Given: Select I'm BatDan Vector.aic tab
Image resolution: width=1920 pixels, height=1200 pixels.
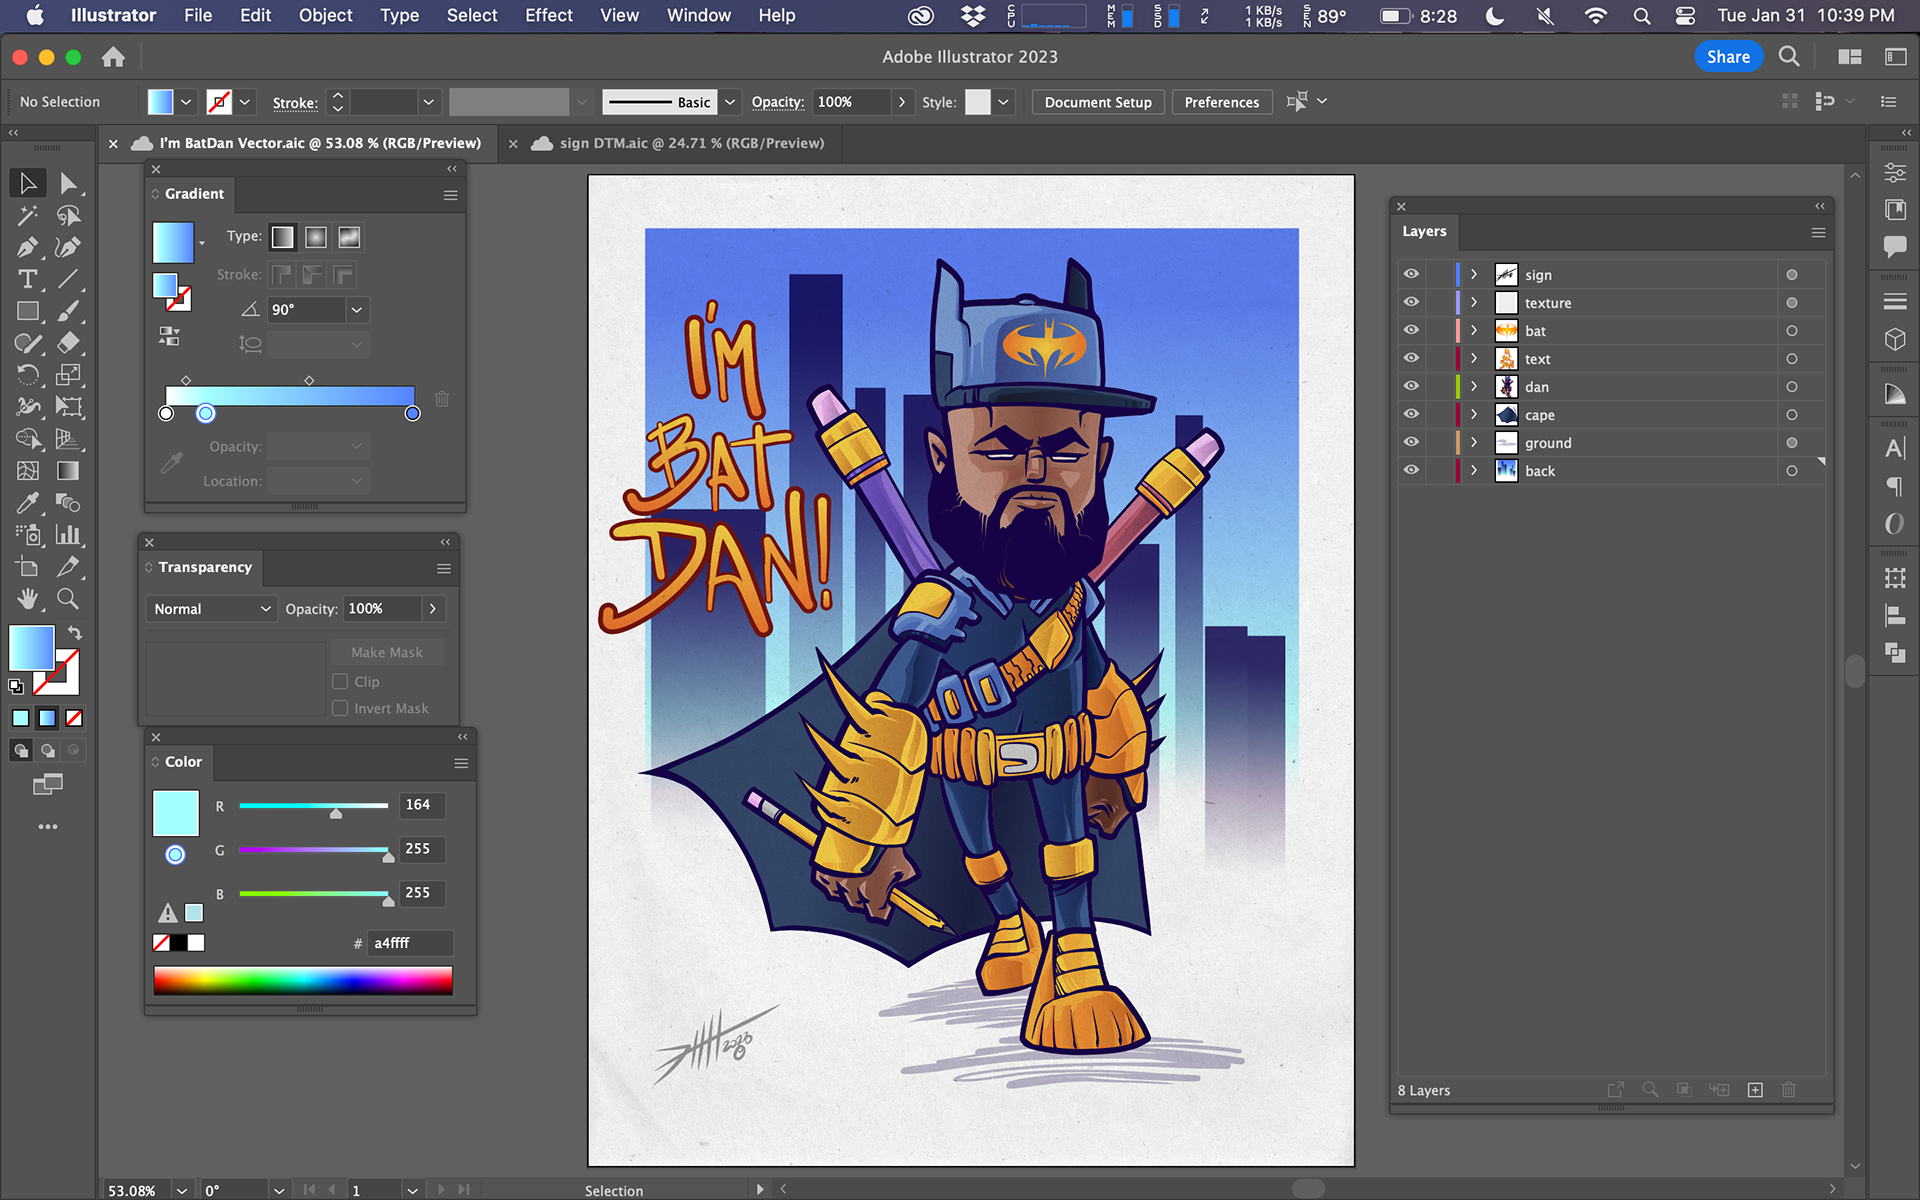Looking at the screenshot, I should click(320, 143).
